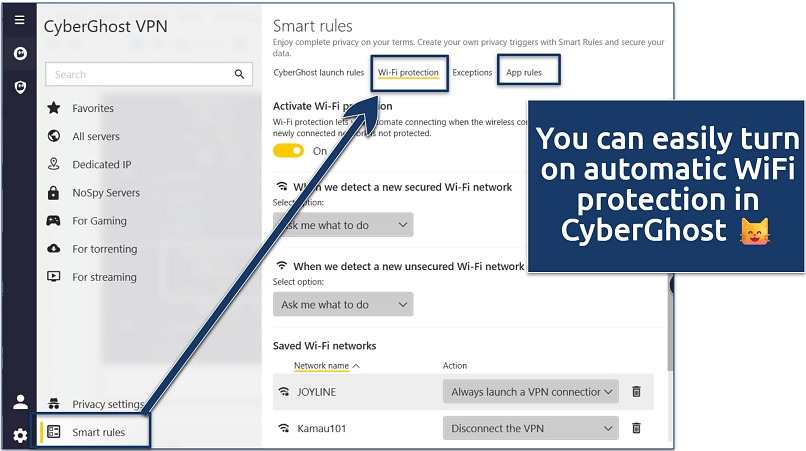The height and width of the screenshot is (451, 806).
Task: Click the Smart rules list icon
Action: [53, 431]
